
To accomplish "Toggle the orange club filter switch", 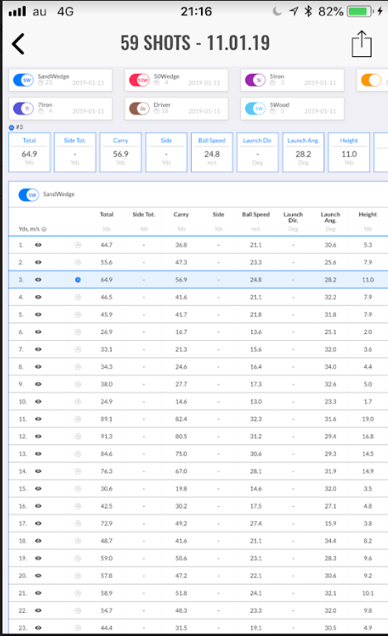I will point(371,80).
